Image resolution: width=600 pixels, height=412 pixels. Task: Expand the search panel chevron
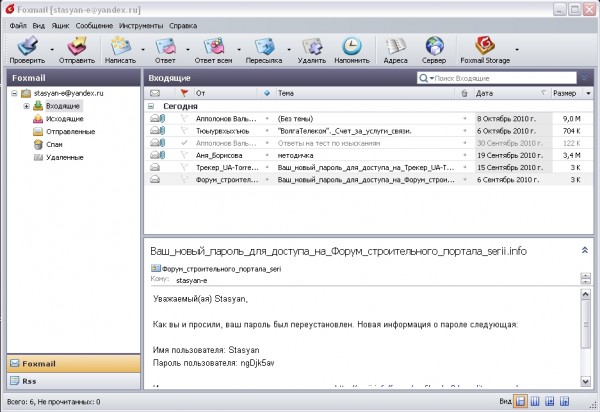click(585, 78)
